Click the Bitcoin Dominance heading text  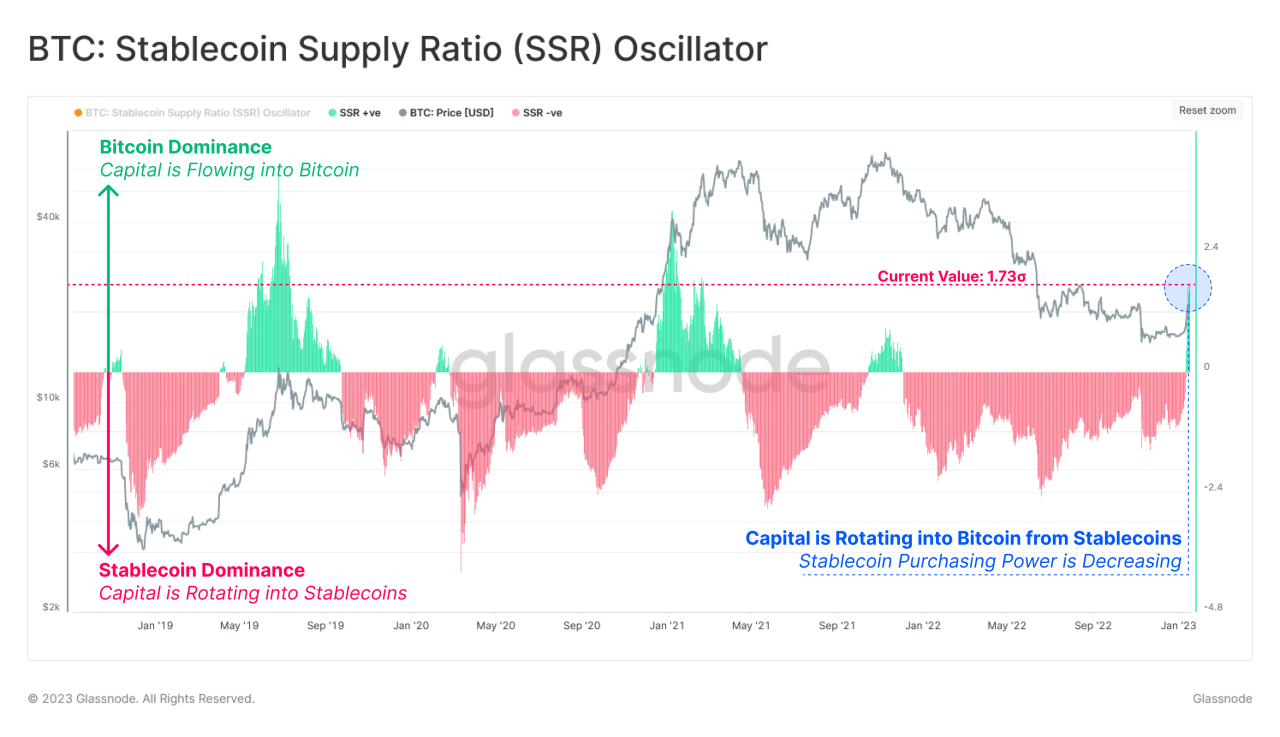pyautogui.click(x=185, y=148)
